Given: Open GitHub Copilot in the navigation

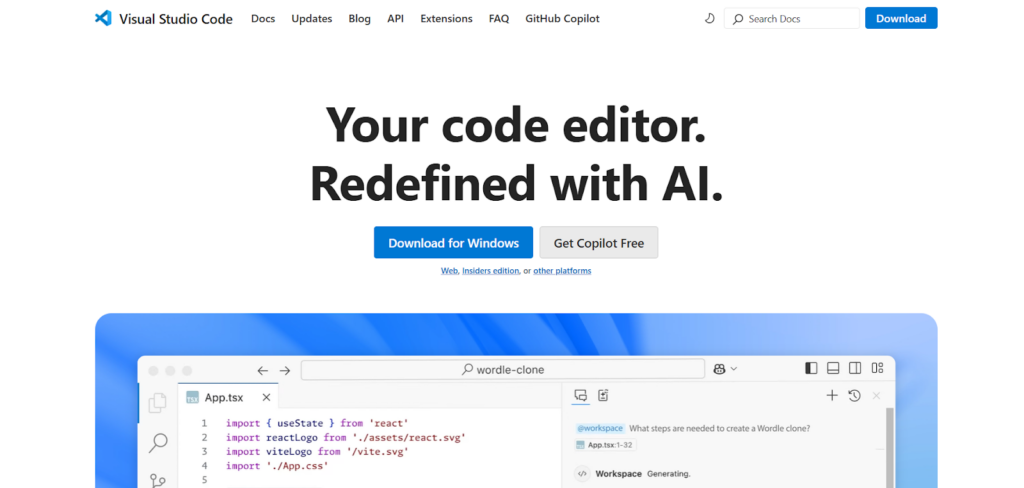Looking at the screenshot, I should [562, 19].
